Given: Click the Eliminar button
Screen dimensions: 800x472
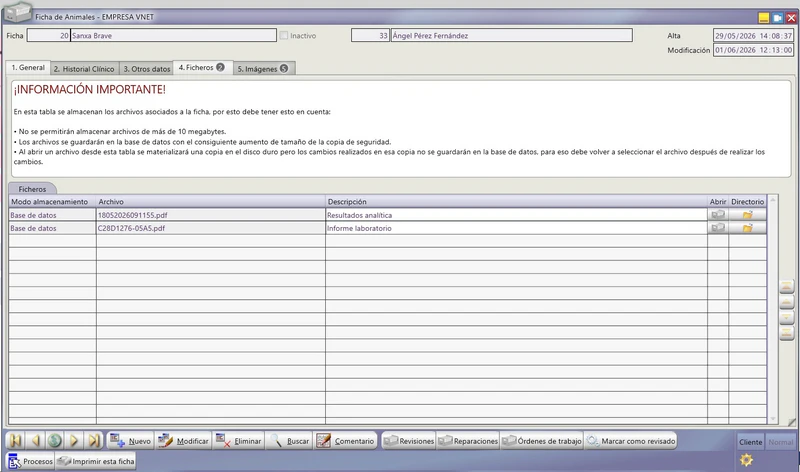Looking at the screenshot, I should tap(238, 441).
